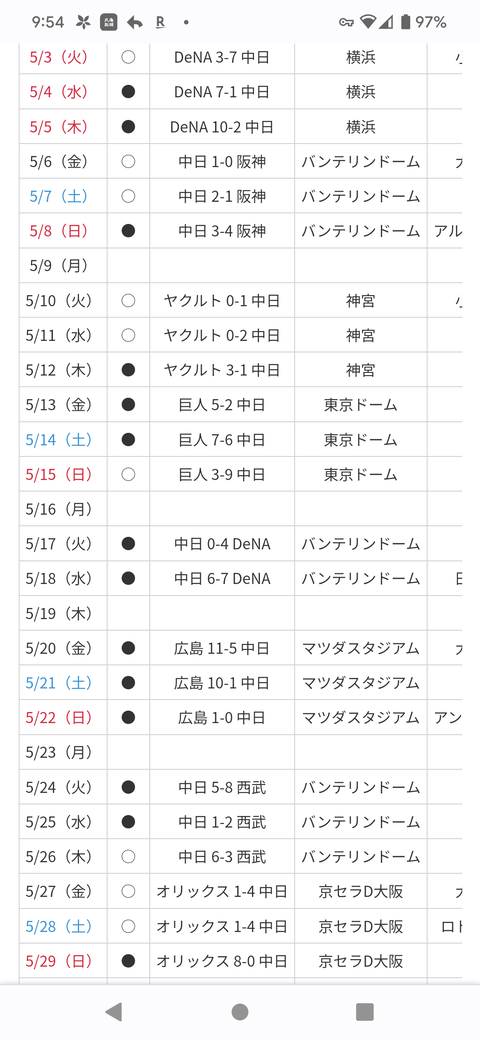Select the オリックス 8-0 中日 score cell
The width and height of the screenshot is (480, 1040).
222,960
